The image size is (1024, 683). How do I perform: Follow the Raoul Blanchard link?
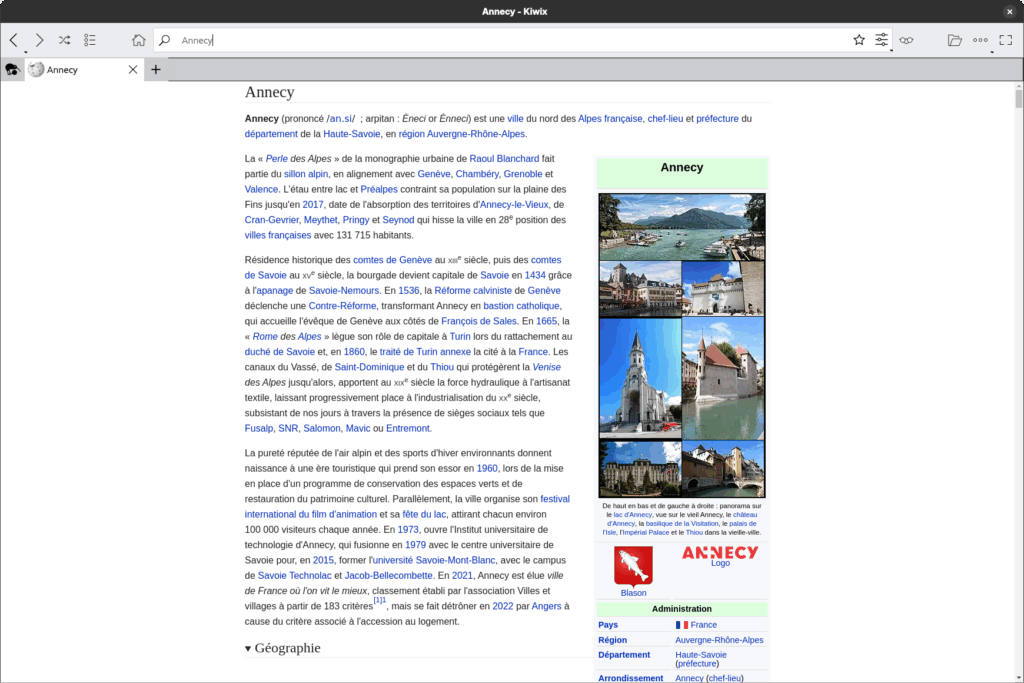click(x=504, y=158)
